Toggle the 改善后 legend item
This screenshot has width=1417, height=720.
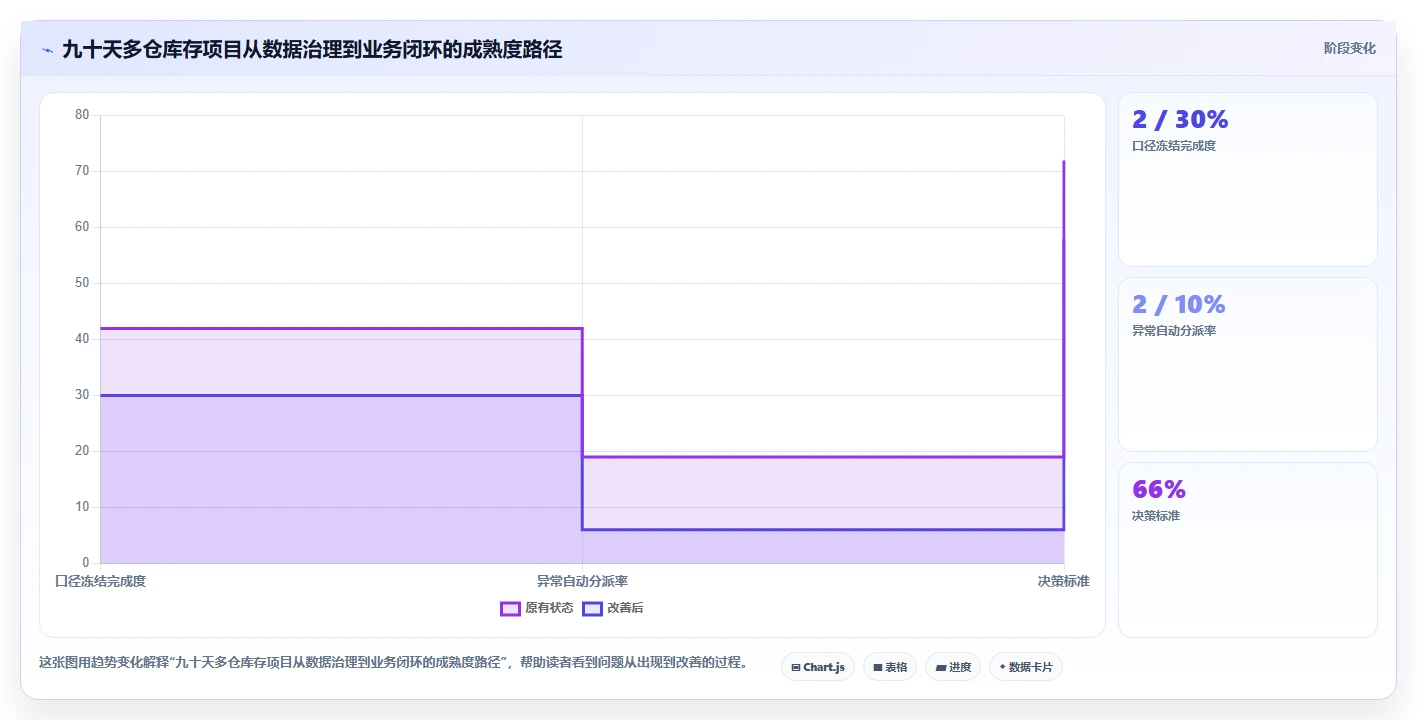click(x=613, y=608)
